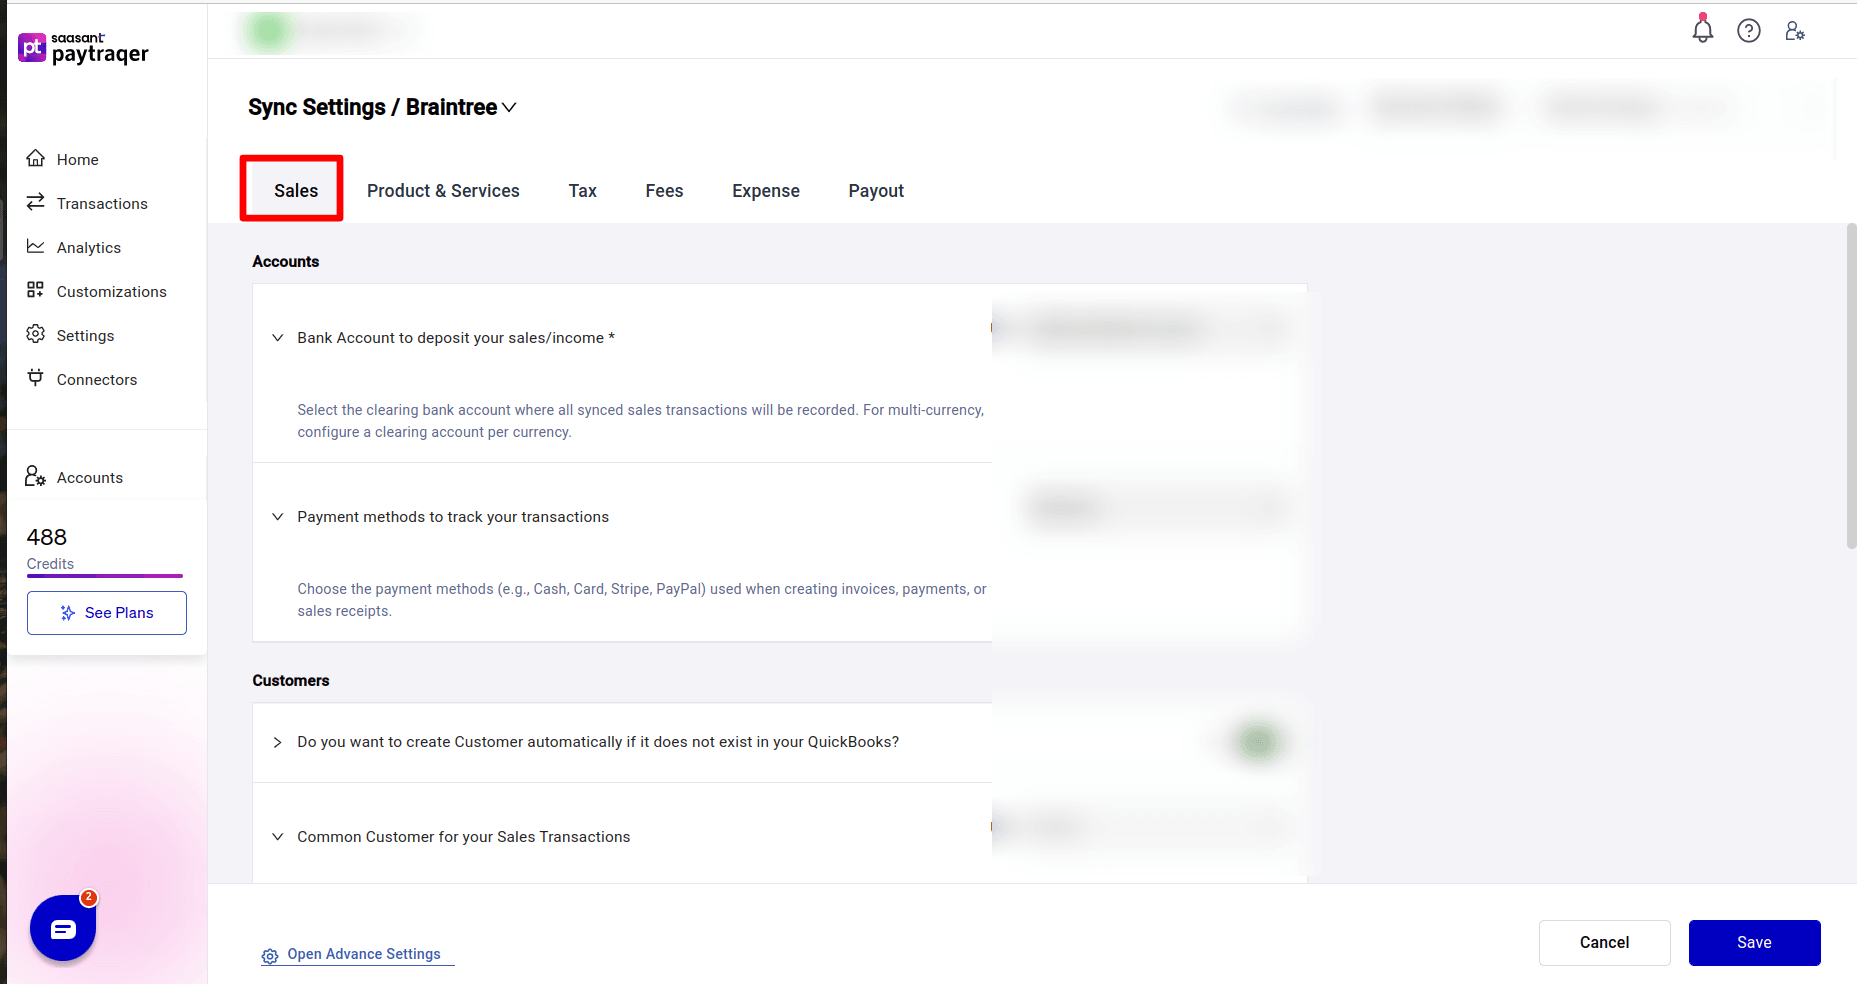Enable the toggle in the Customers preview panel

1258,742
